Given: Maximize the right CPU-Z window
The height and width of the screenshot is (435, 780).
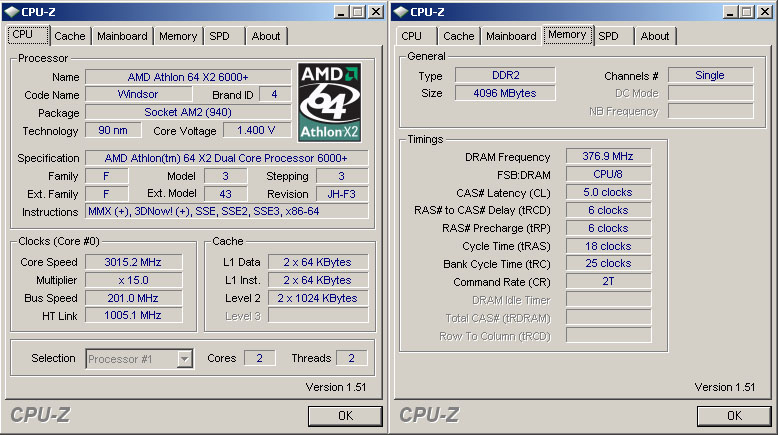Looking at the screenshot, I should (746, 12).
